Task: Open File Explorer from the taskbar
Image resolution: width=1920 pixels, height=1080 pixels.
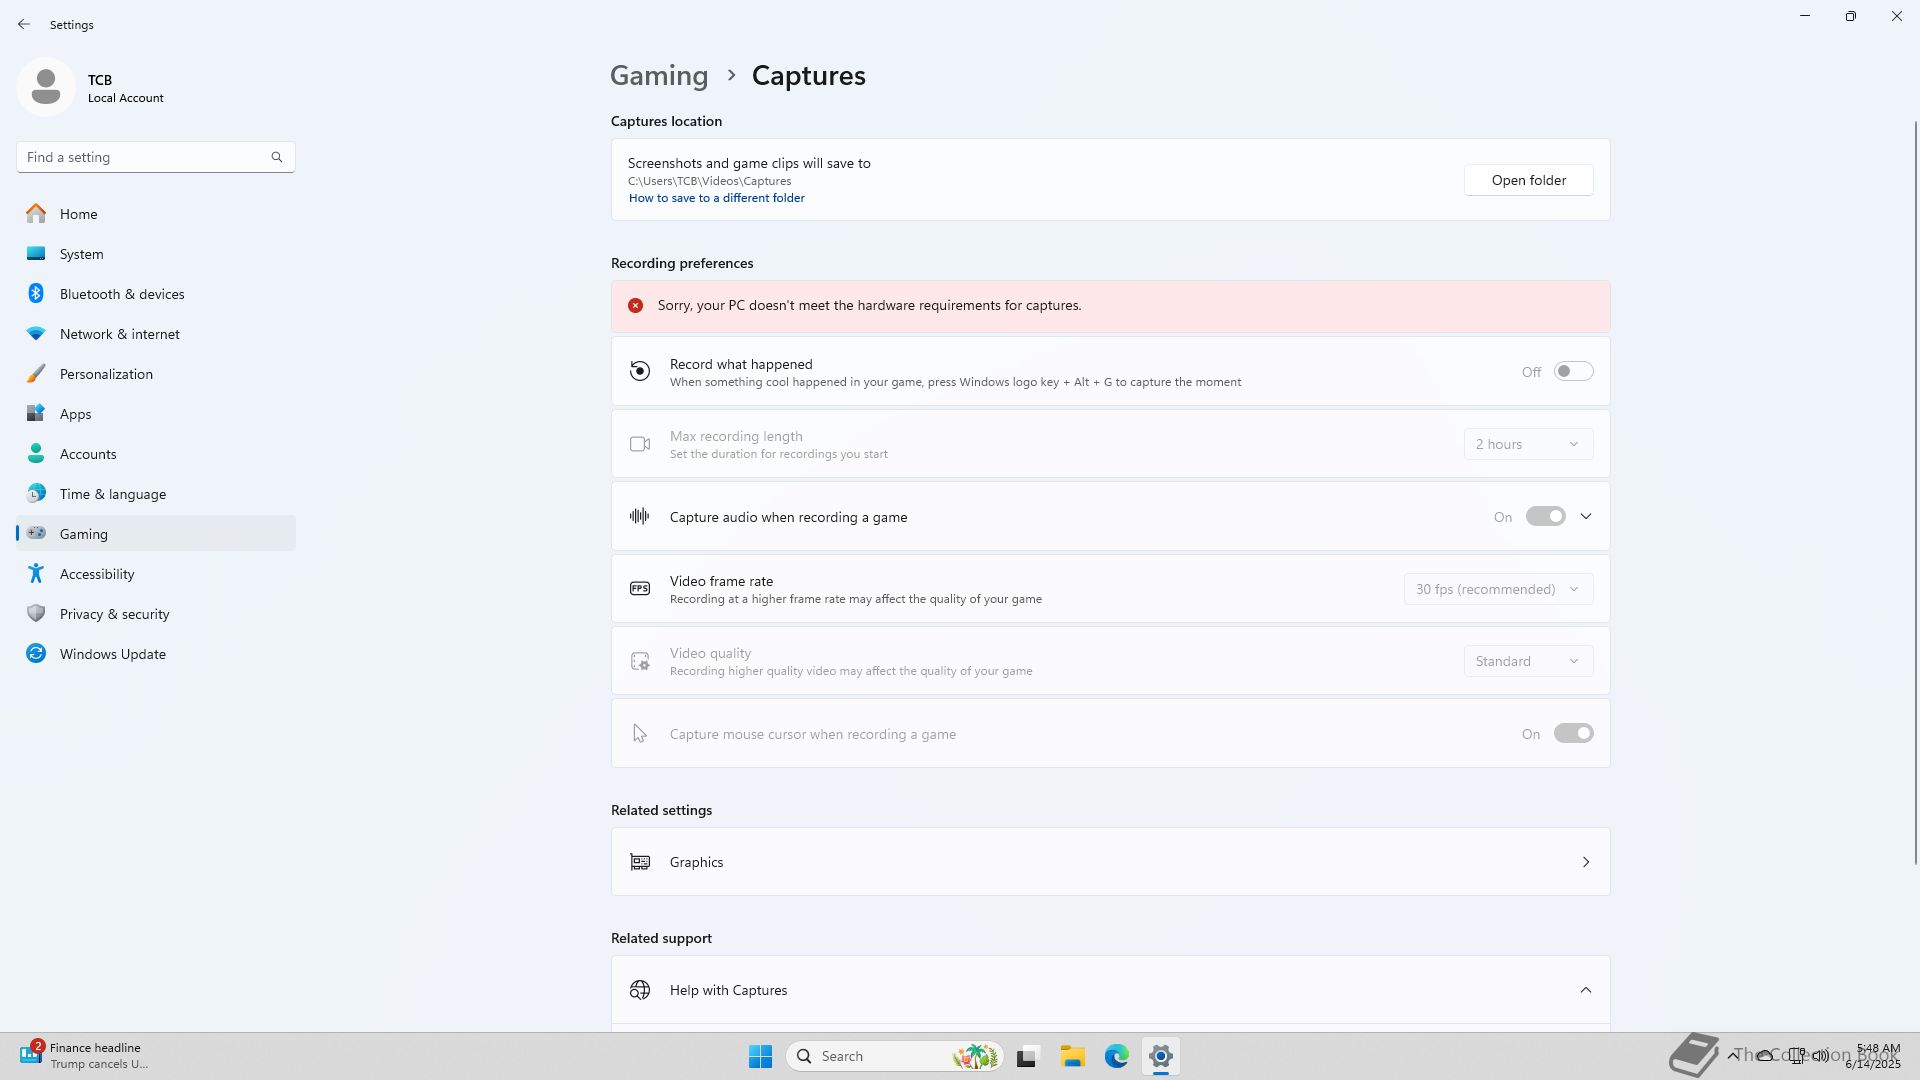Action: click(1072, 1056)
